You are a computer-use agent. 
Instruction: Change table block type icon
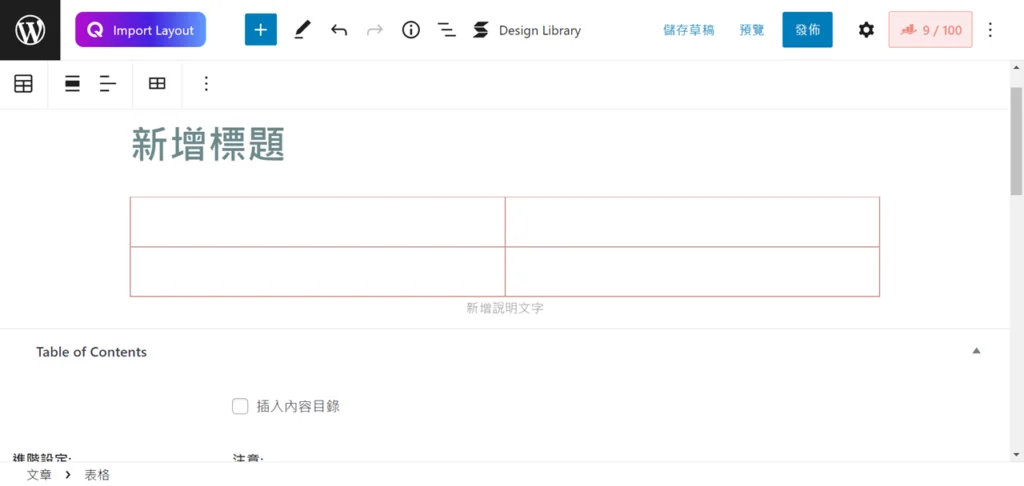tap(24, 84)
